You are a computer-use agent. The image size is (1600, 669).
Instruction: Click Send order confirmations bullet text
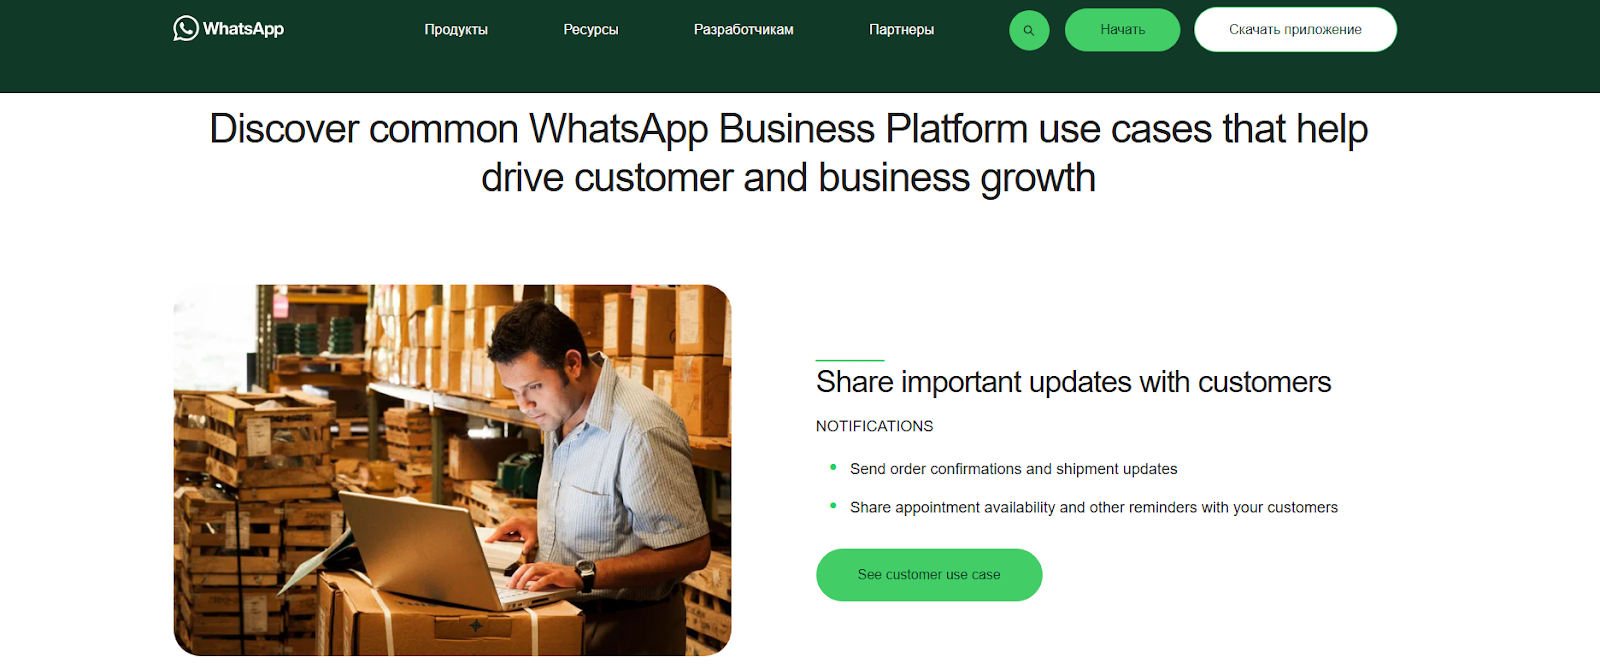pyautogui.click(x=1013, y=469)
